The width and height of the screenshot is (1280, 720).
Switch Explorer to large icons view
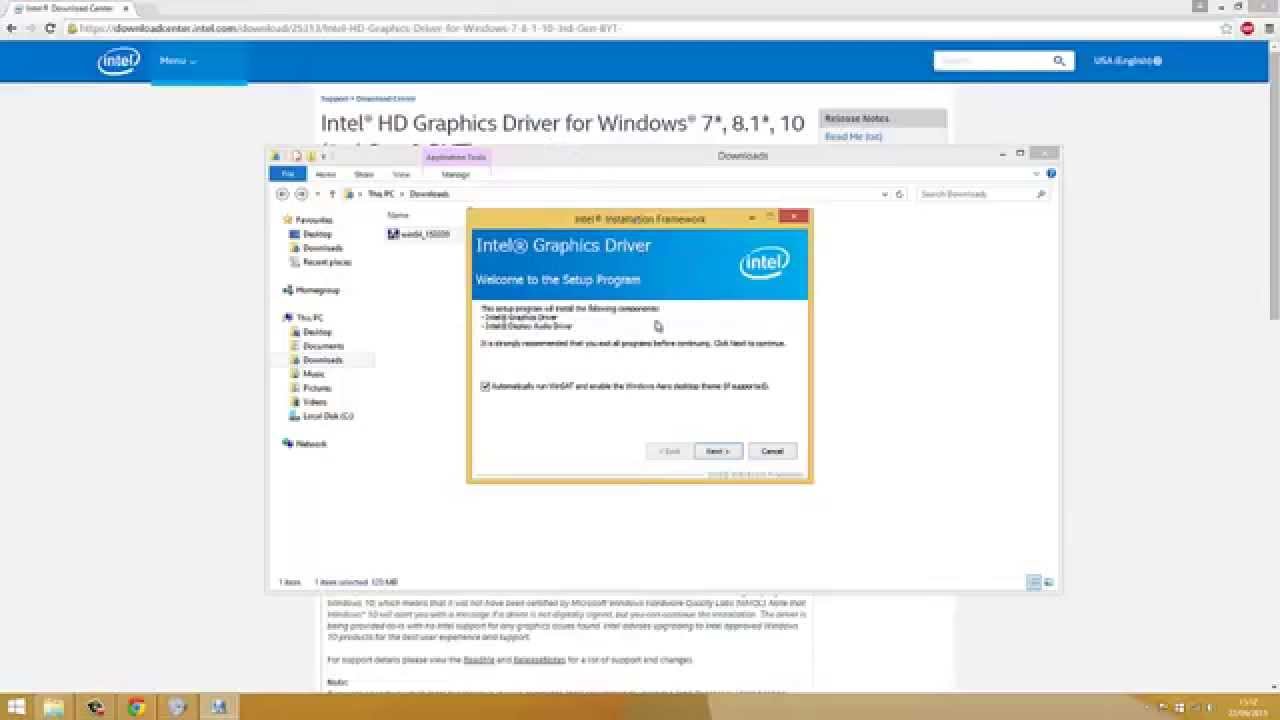1048,582
